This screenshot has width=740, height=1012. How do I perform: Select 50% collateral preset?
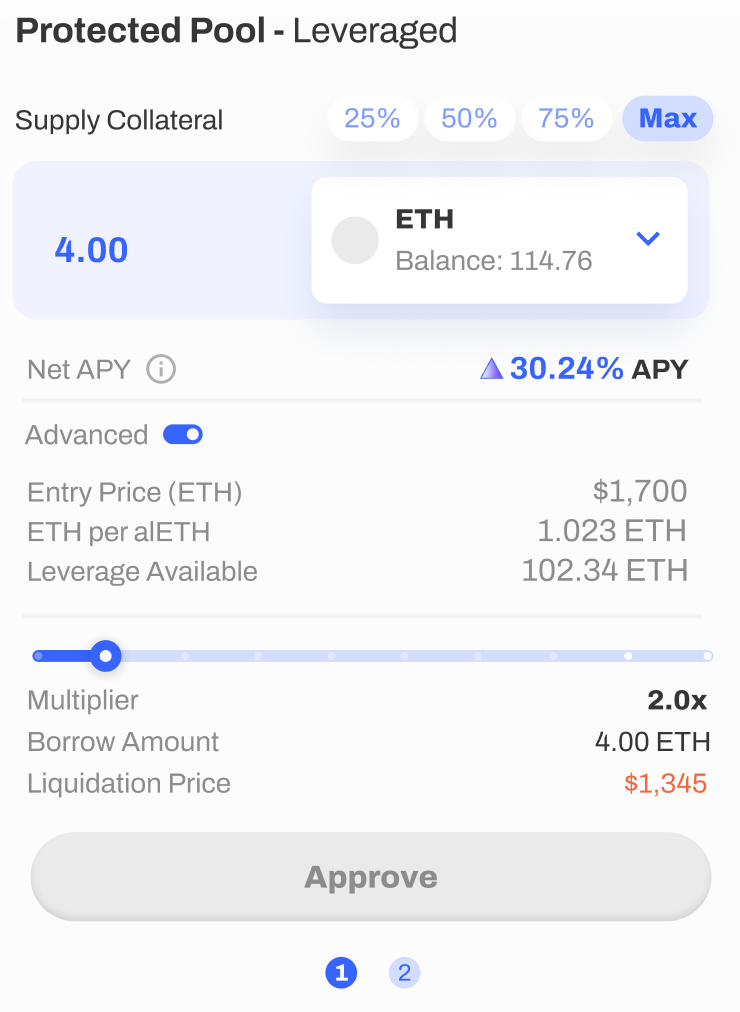click(469, 119)
